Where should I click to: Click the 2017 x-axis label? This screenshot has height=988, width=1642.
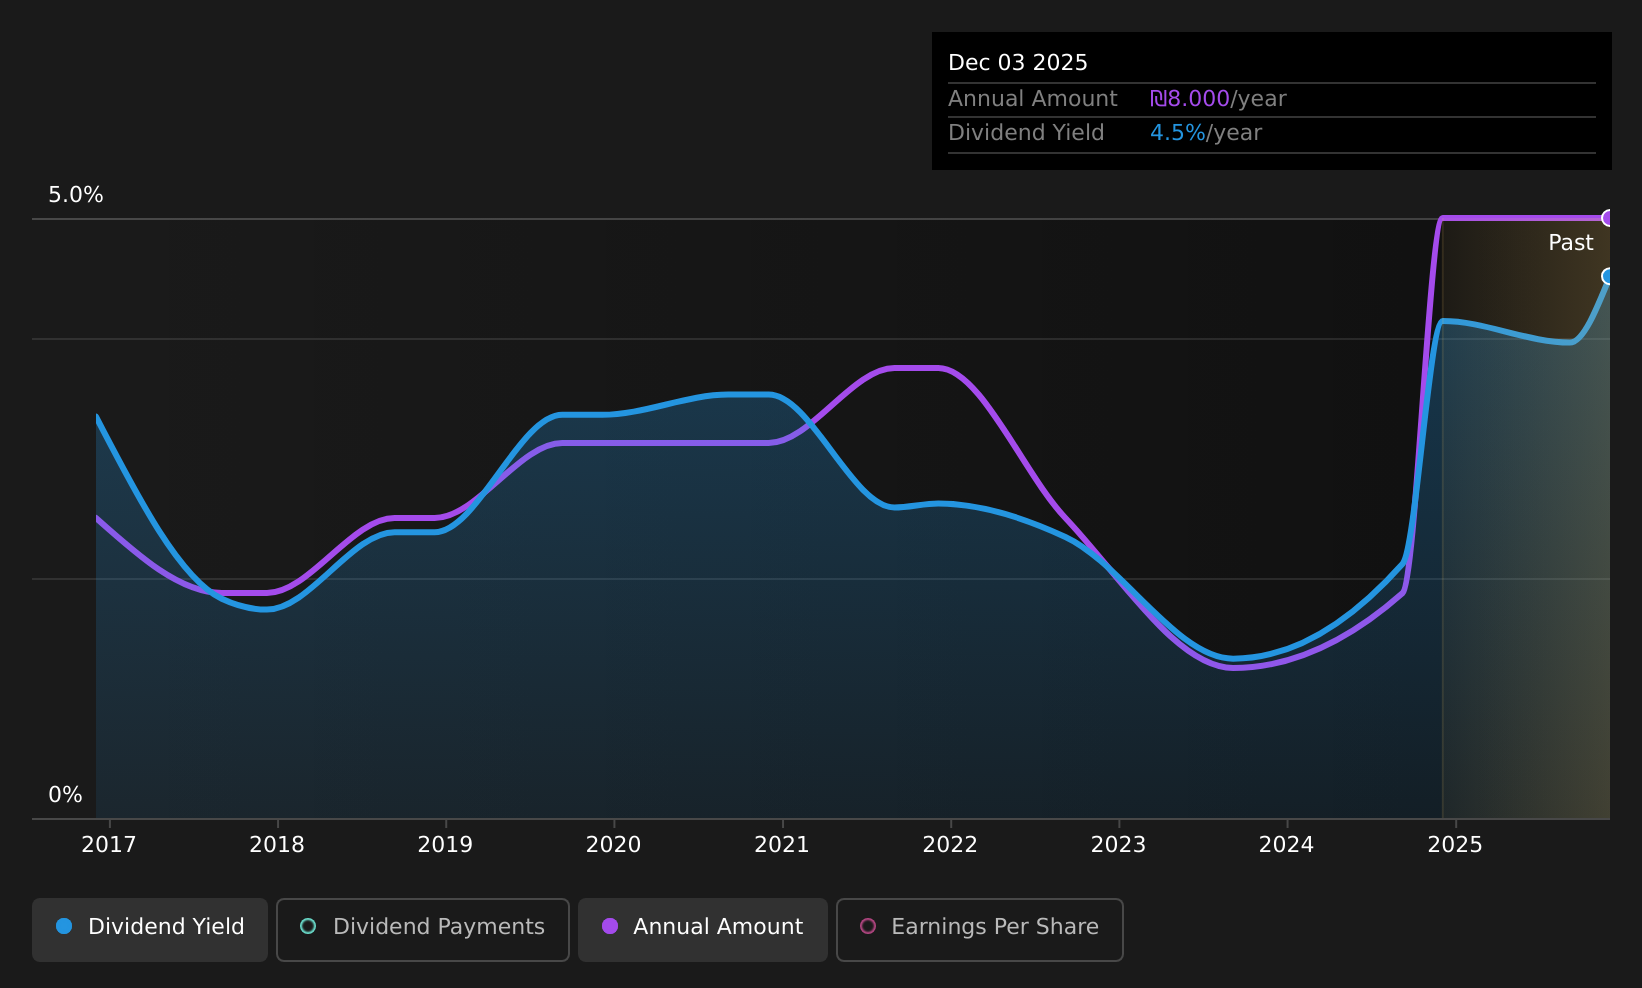[108, 845]
